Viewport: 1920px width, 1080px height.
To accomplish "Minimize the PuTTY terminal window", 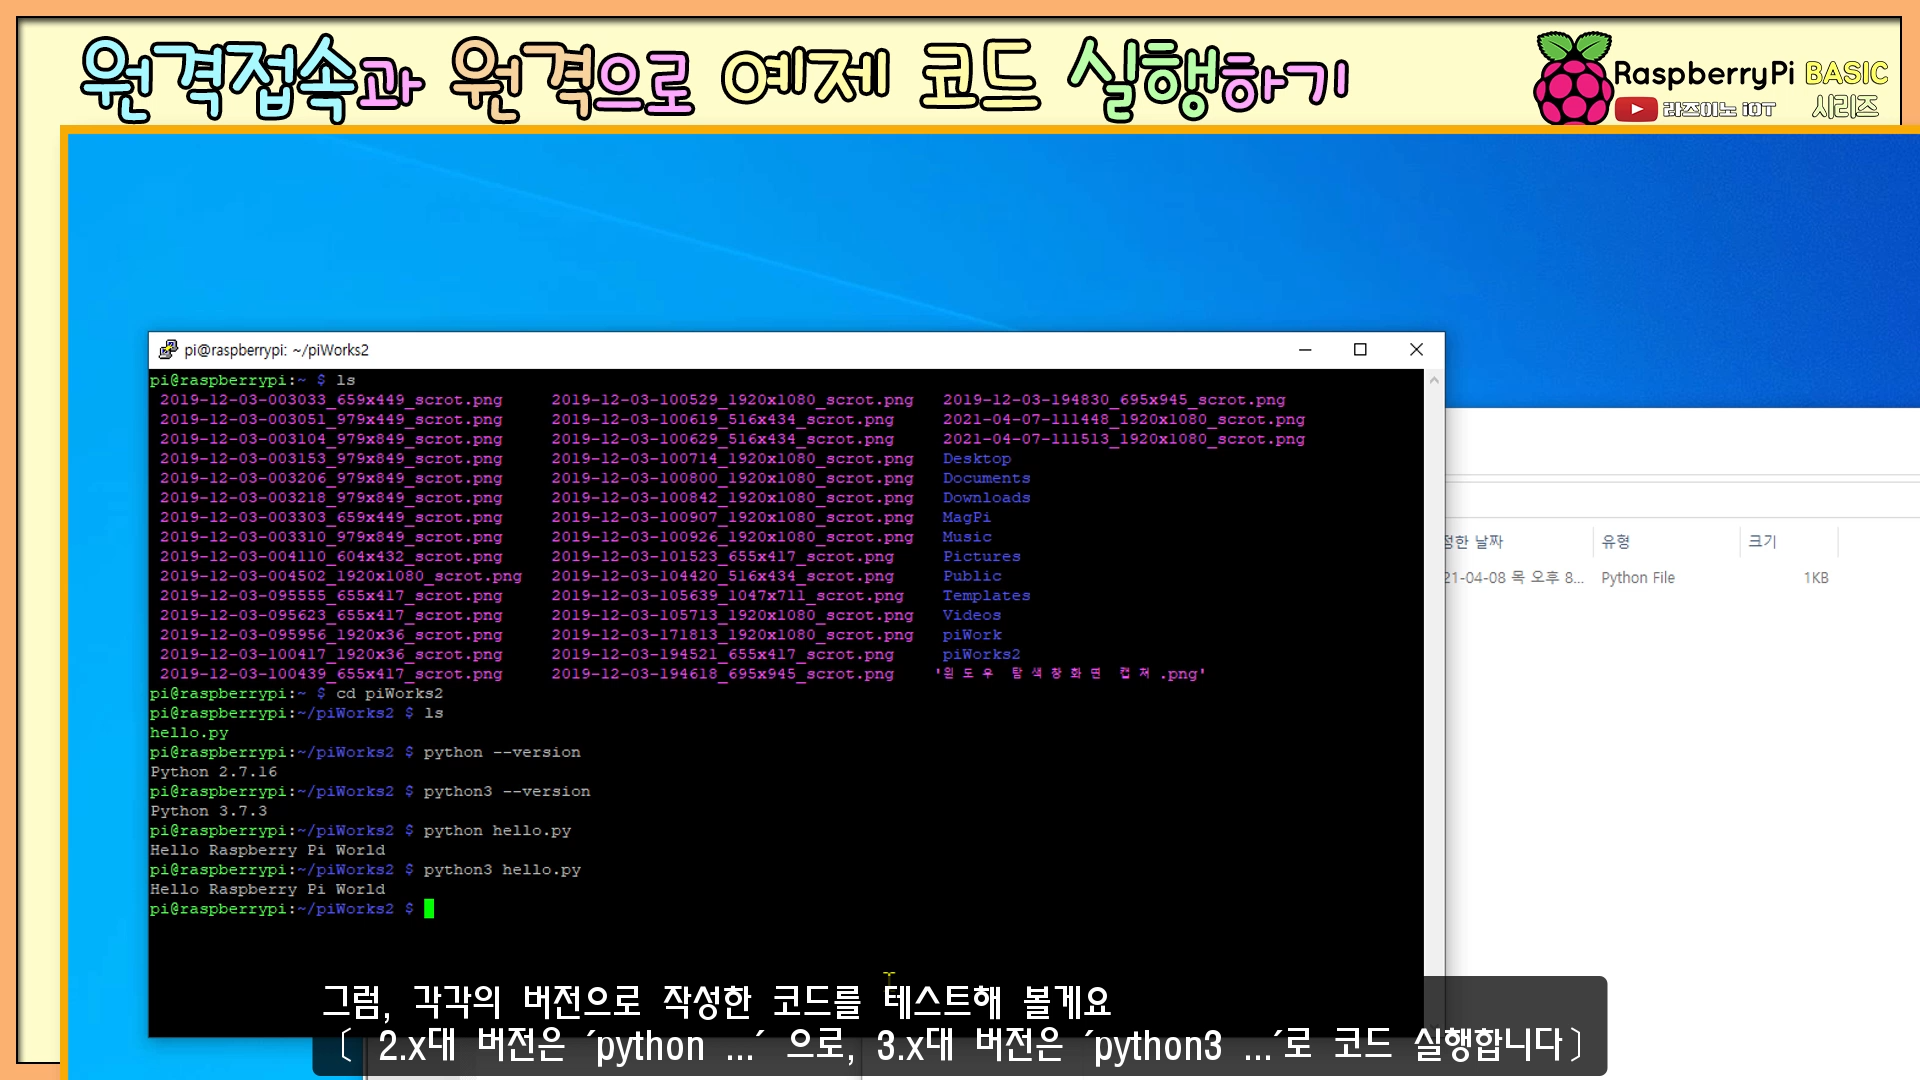I will tap(1305, 349).
